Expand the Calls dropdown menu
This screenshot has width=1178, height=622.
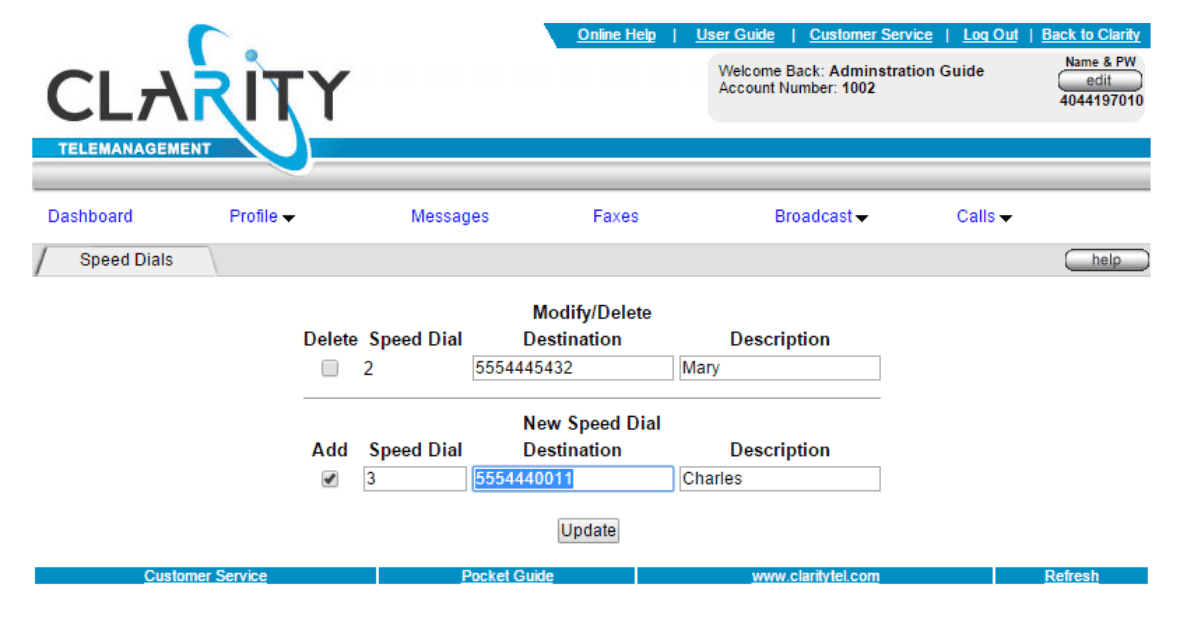pos(984,217)
